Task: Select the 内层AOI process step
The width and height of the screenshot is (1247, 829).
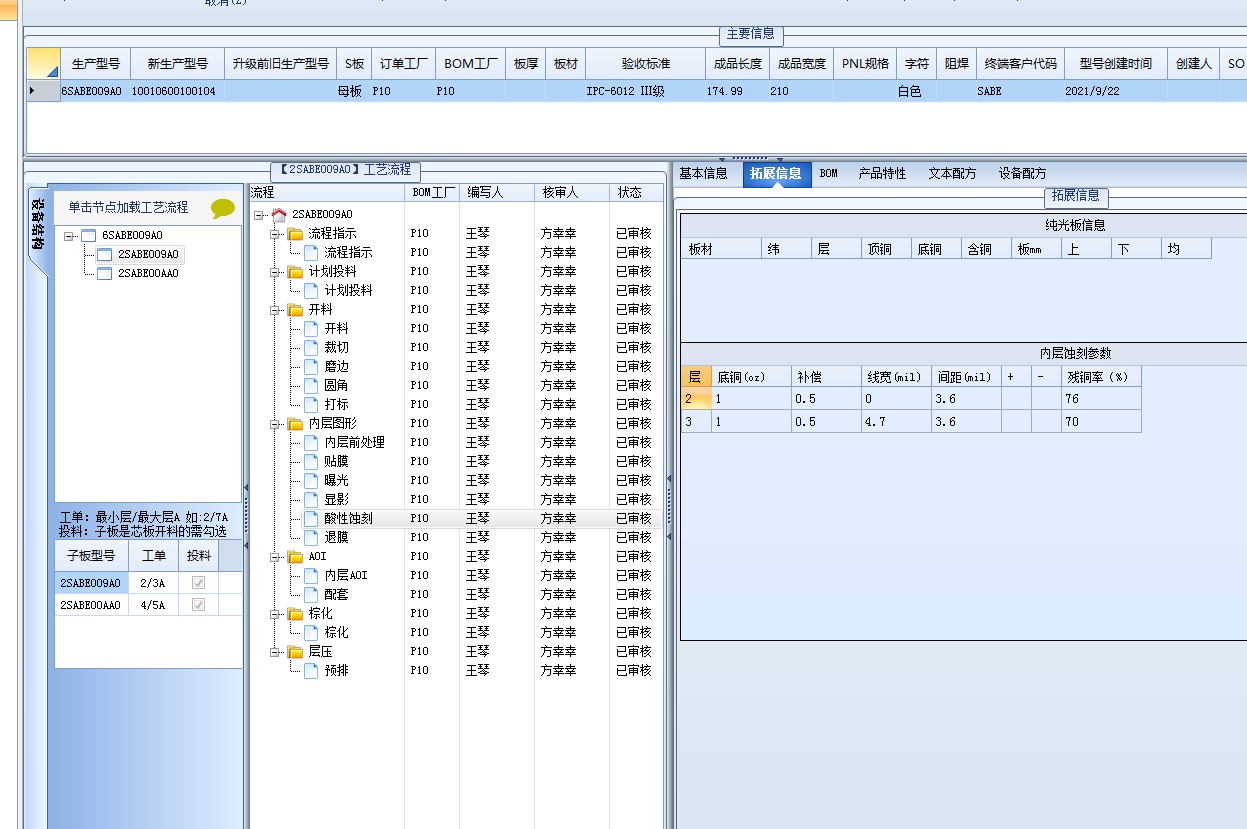Action: [346, 575]
